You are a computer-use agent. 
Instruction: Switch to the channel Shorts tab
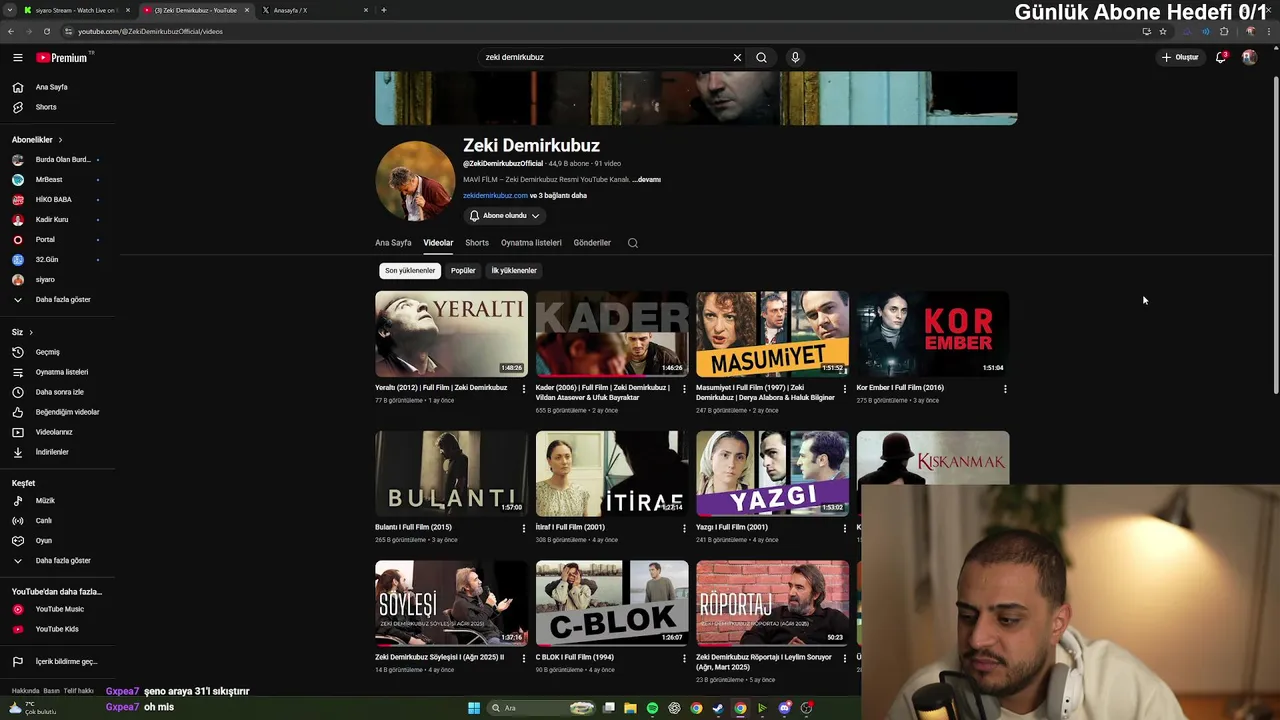(477, 243)
